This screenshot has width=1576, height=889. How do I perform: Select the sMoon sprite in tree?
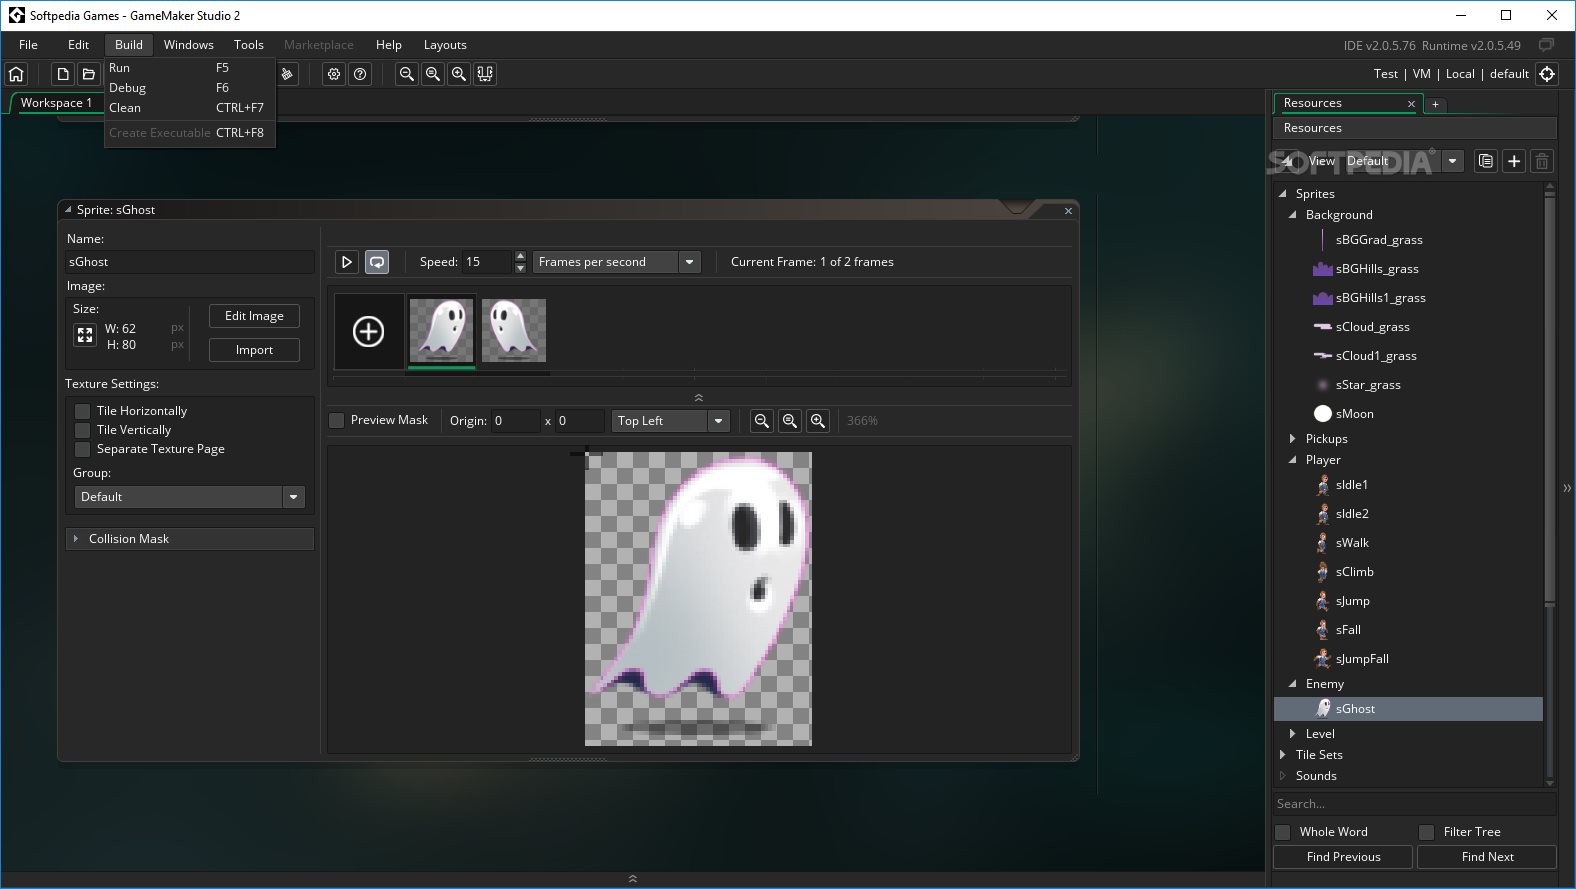point(1354,414)
